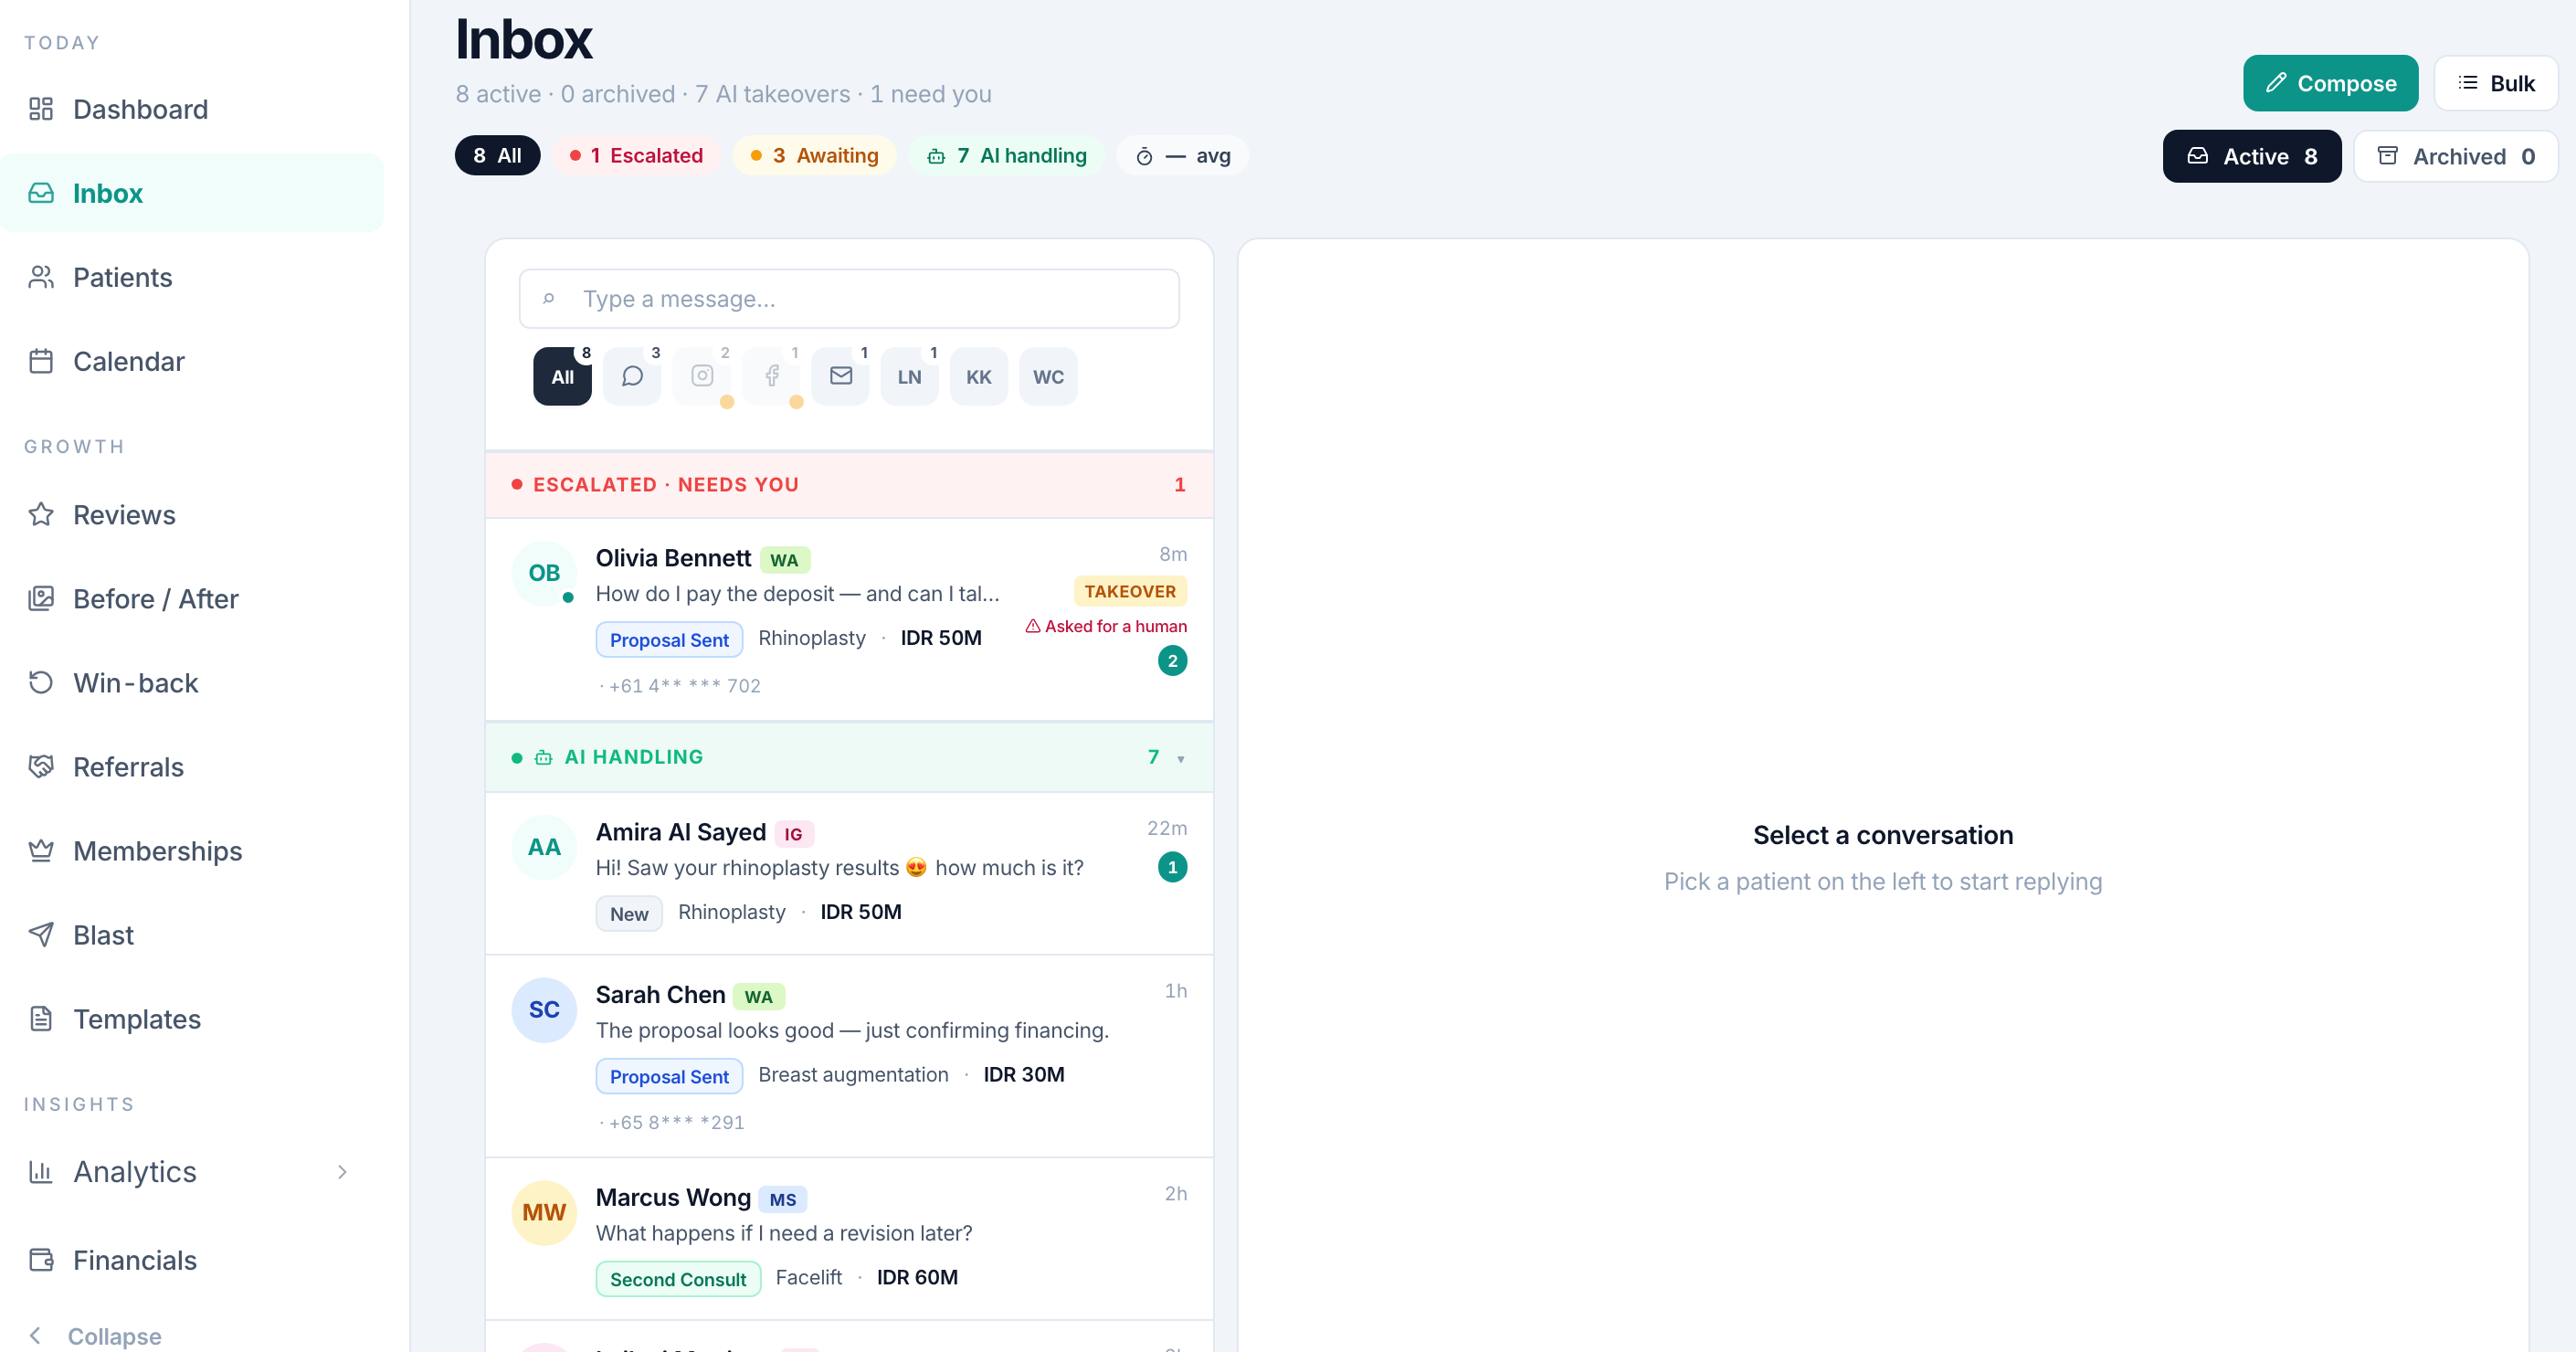Click the Second Consult tag
Screen dimensions: 2576x1352
pos(678,1280)
